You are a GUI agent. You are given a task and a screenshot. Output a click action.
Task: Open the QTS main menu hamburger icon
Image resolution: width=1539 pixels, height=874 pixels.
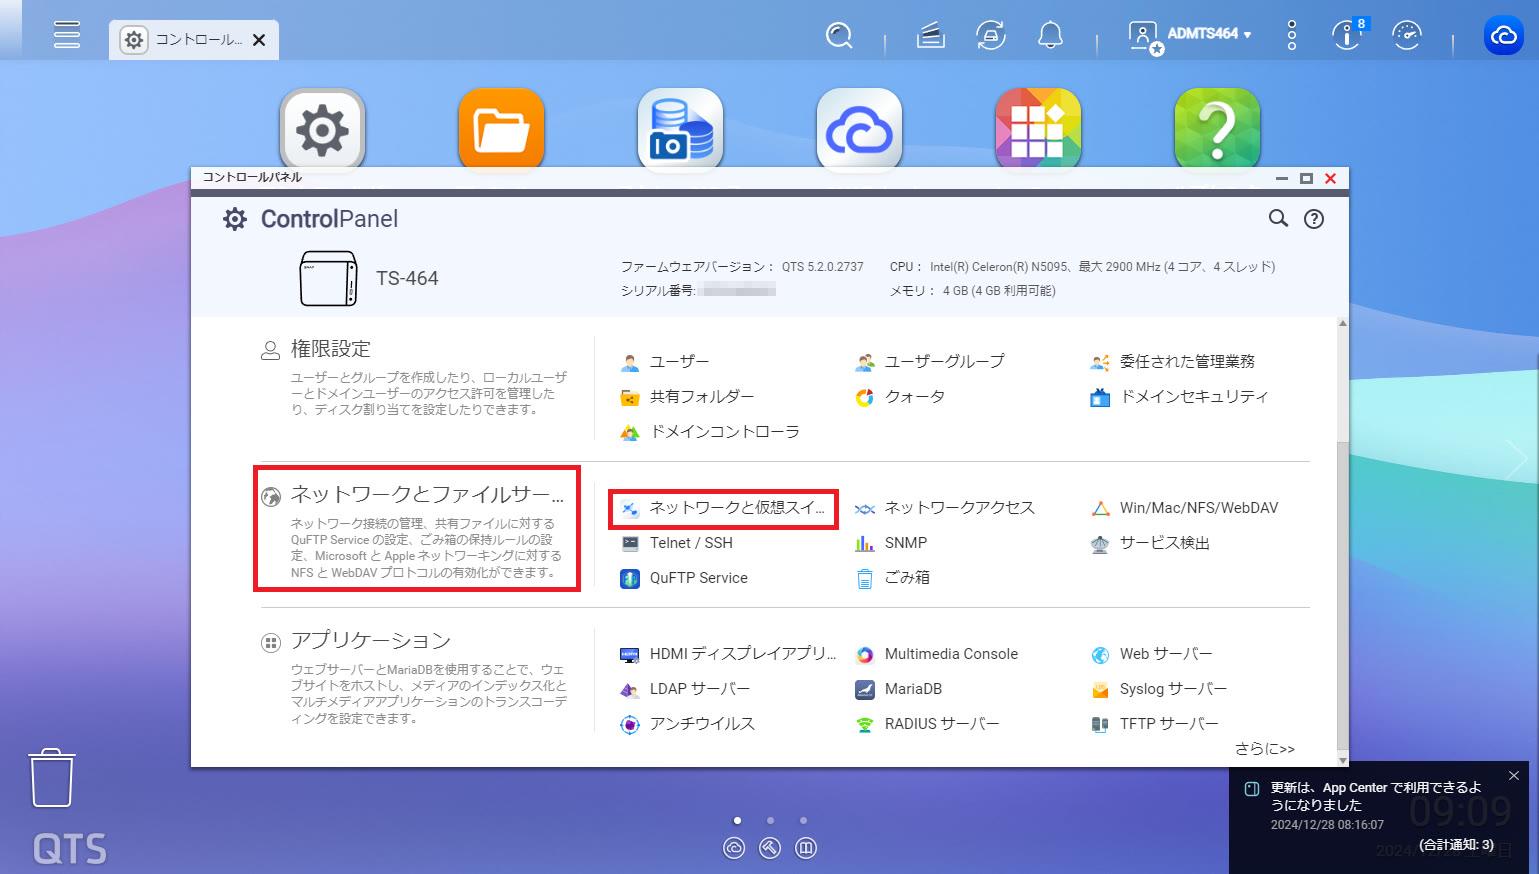click(x=67, y=35)
